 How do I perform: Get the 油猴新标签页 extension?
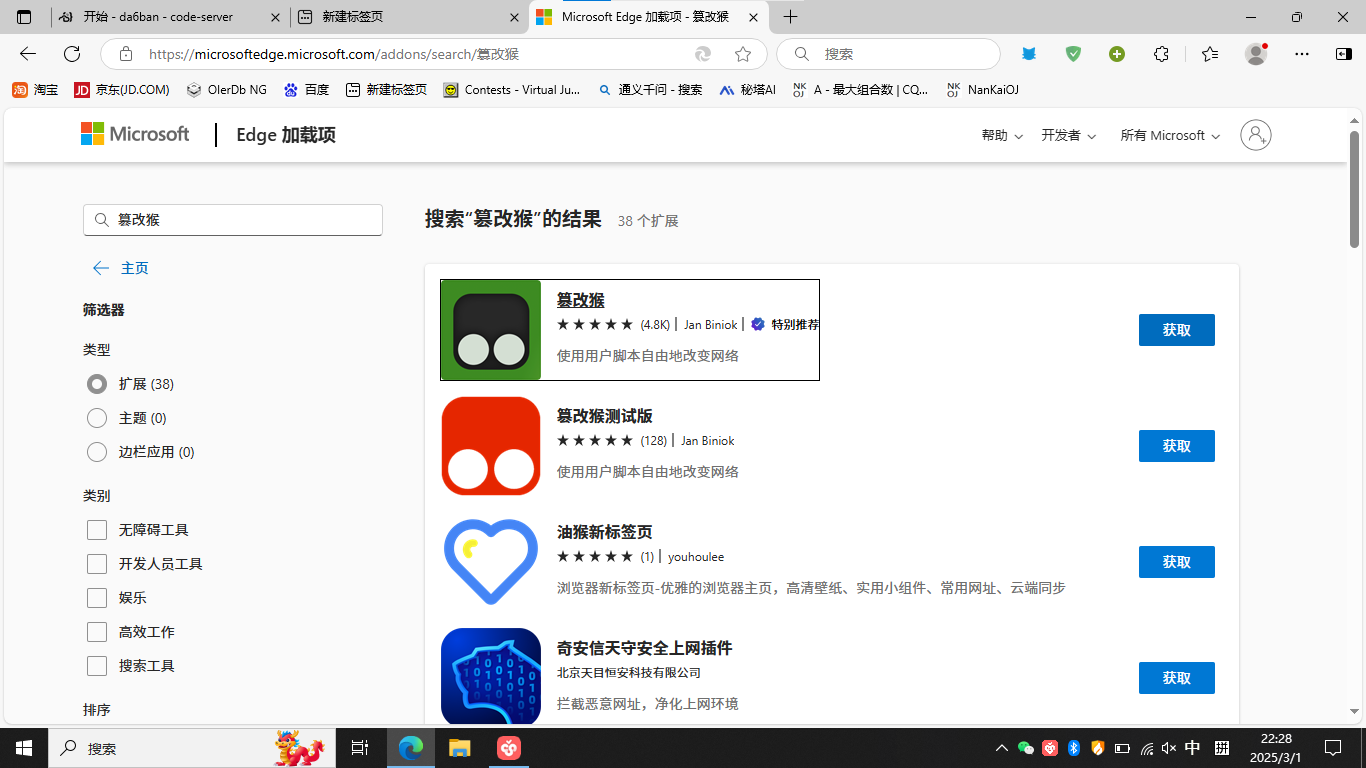(x=1177, y=562)
